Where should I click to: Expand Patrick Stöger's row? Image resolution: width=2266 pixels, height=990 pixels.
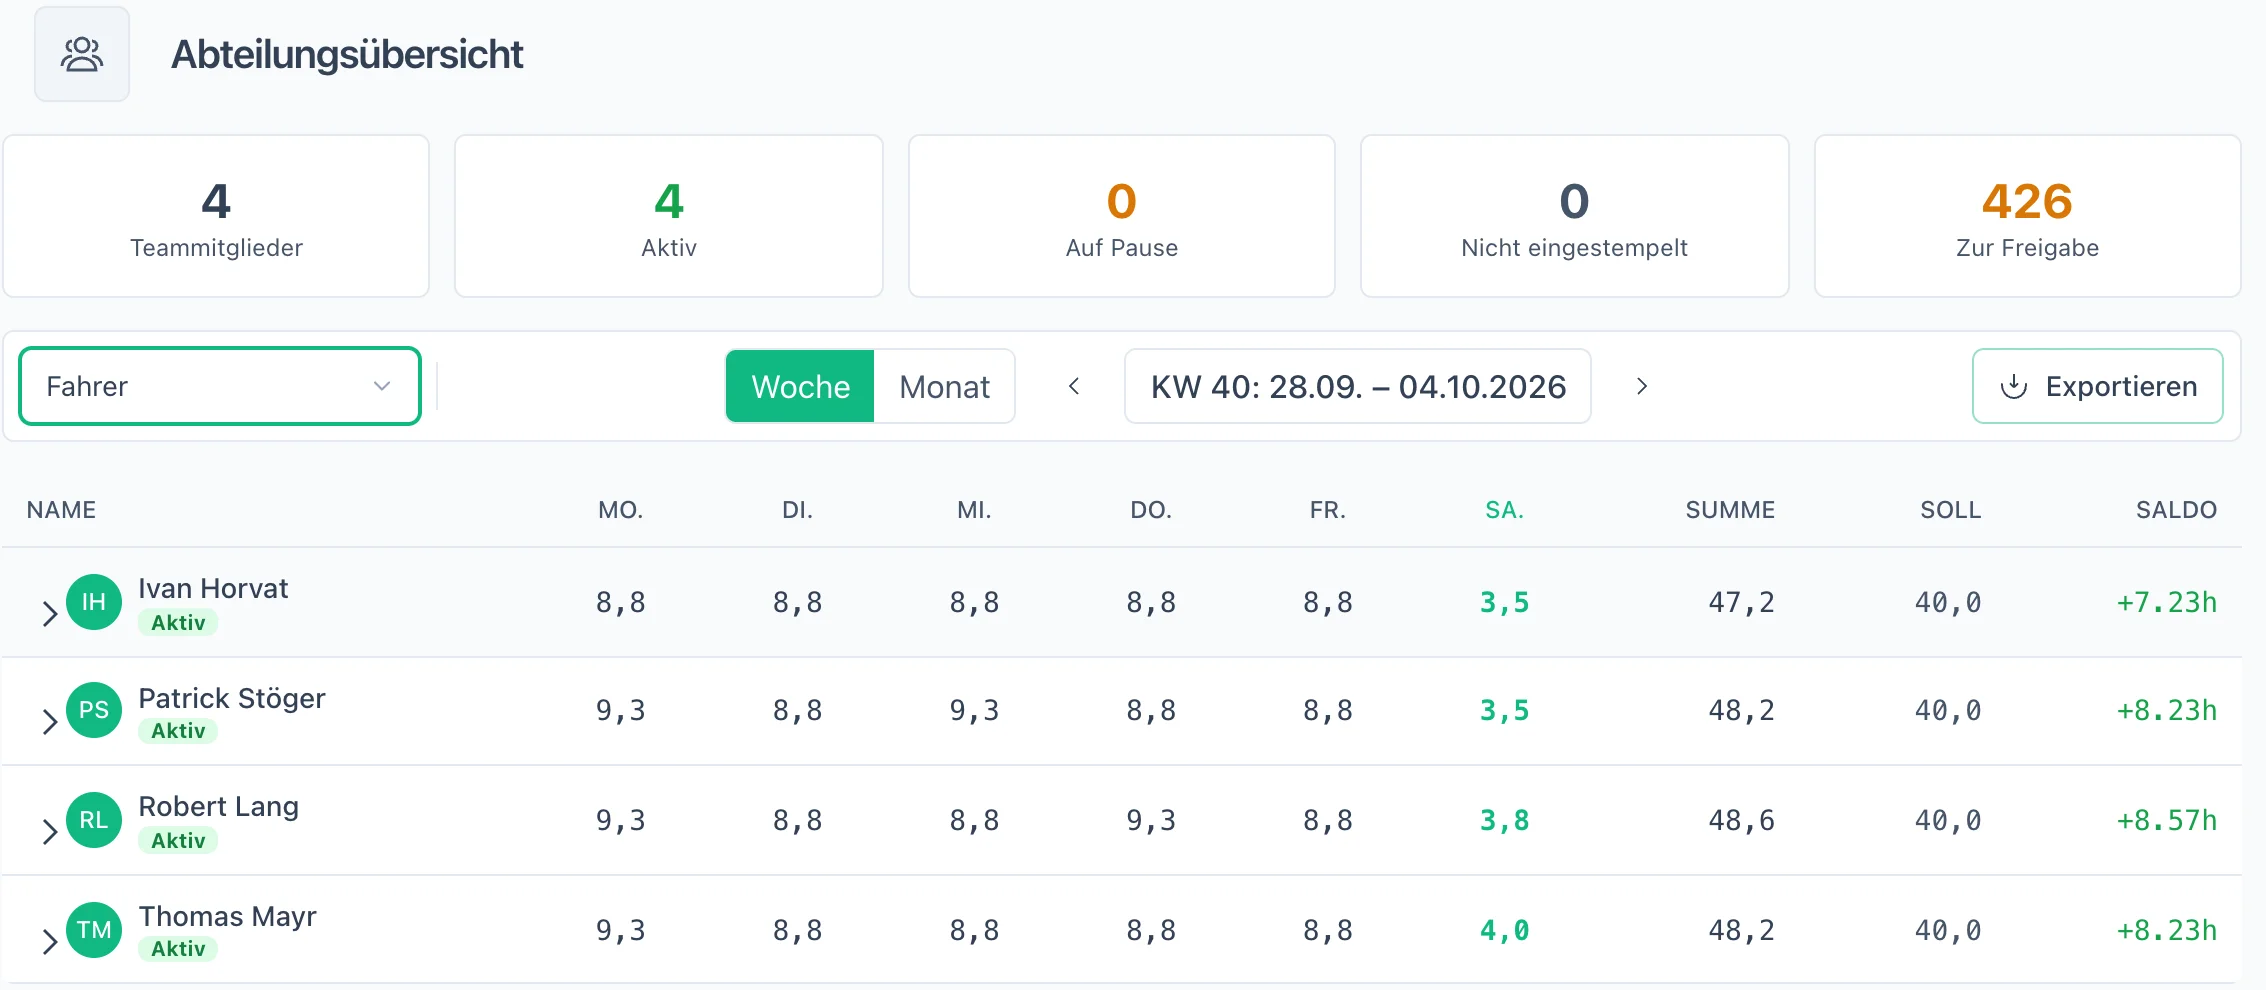[49, 721]
